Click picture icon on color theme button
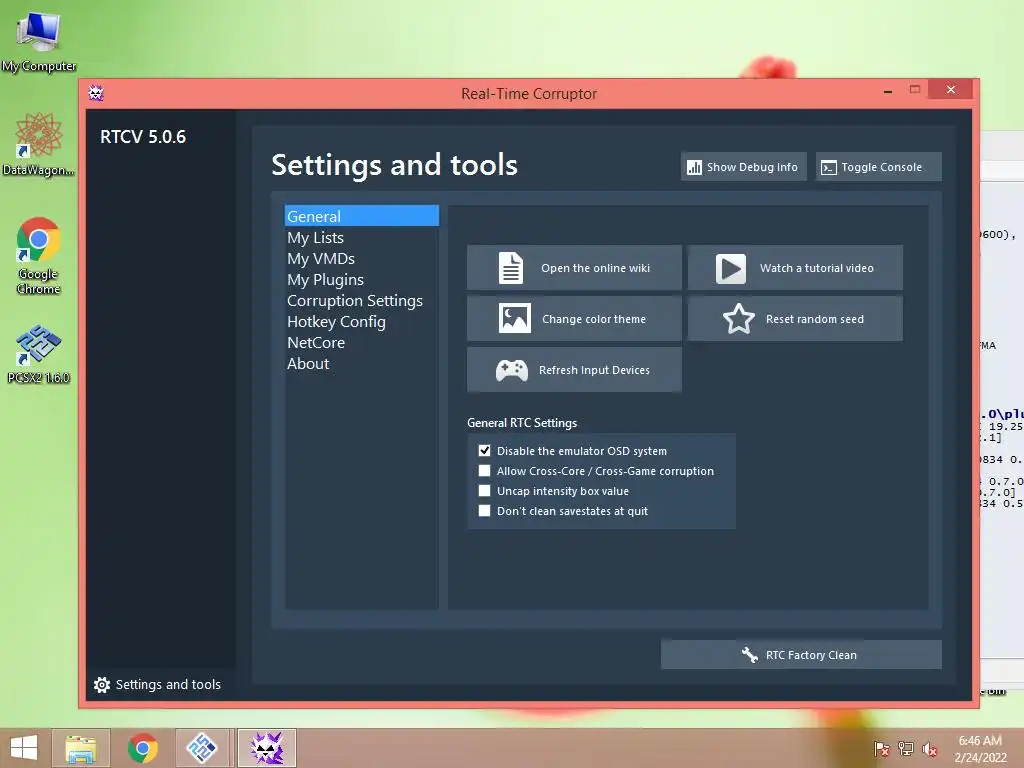 click(515, 319)
